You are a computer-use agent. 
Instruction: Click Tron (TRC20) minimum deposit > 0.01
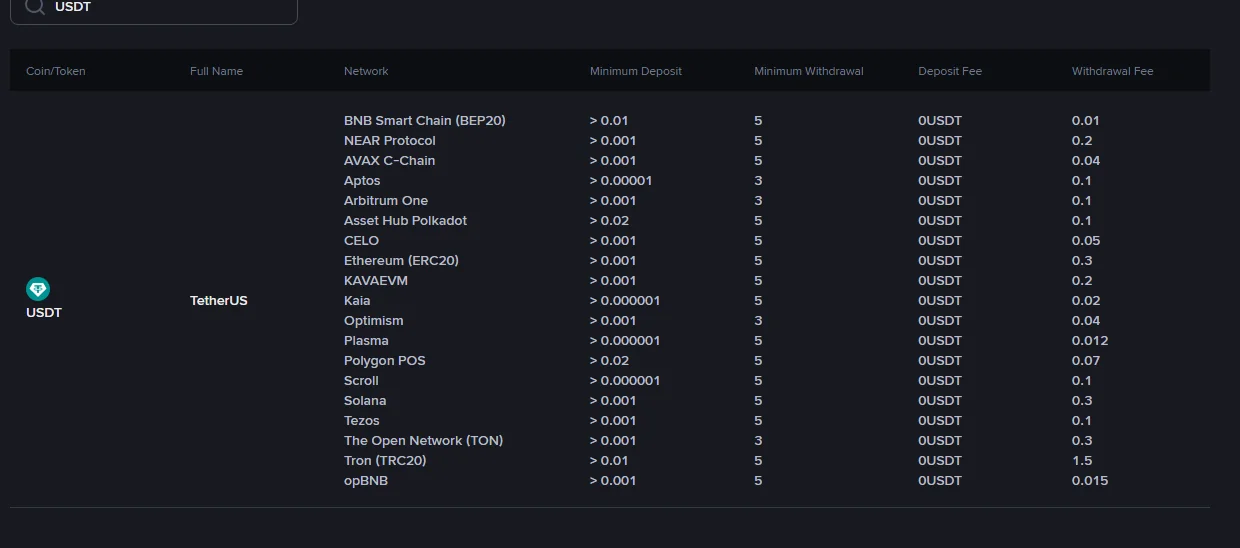tap(609, 460)
